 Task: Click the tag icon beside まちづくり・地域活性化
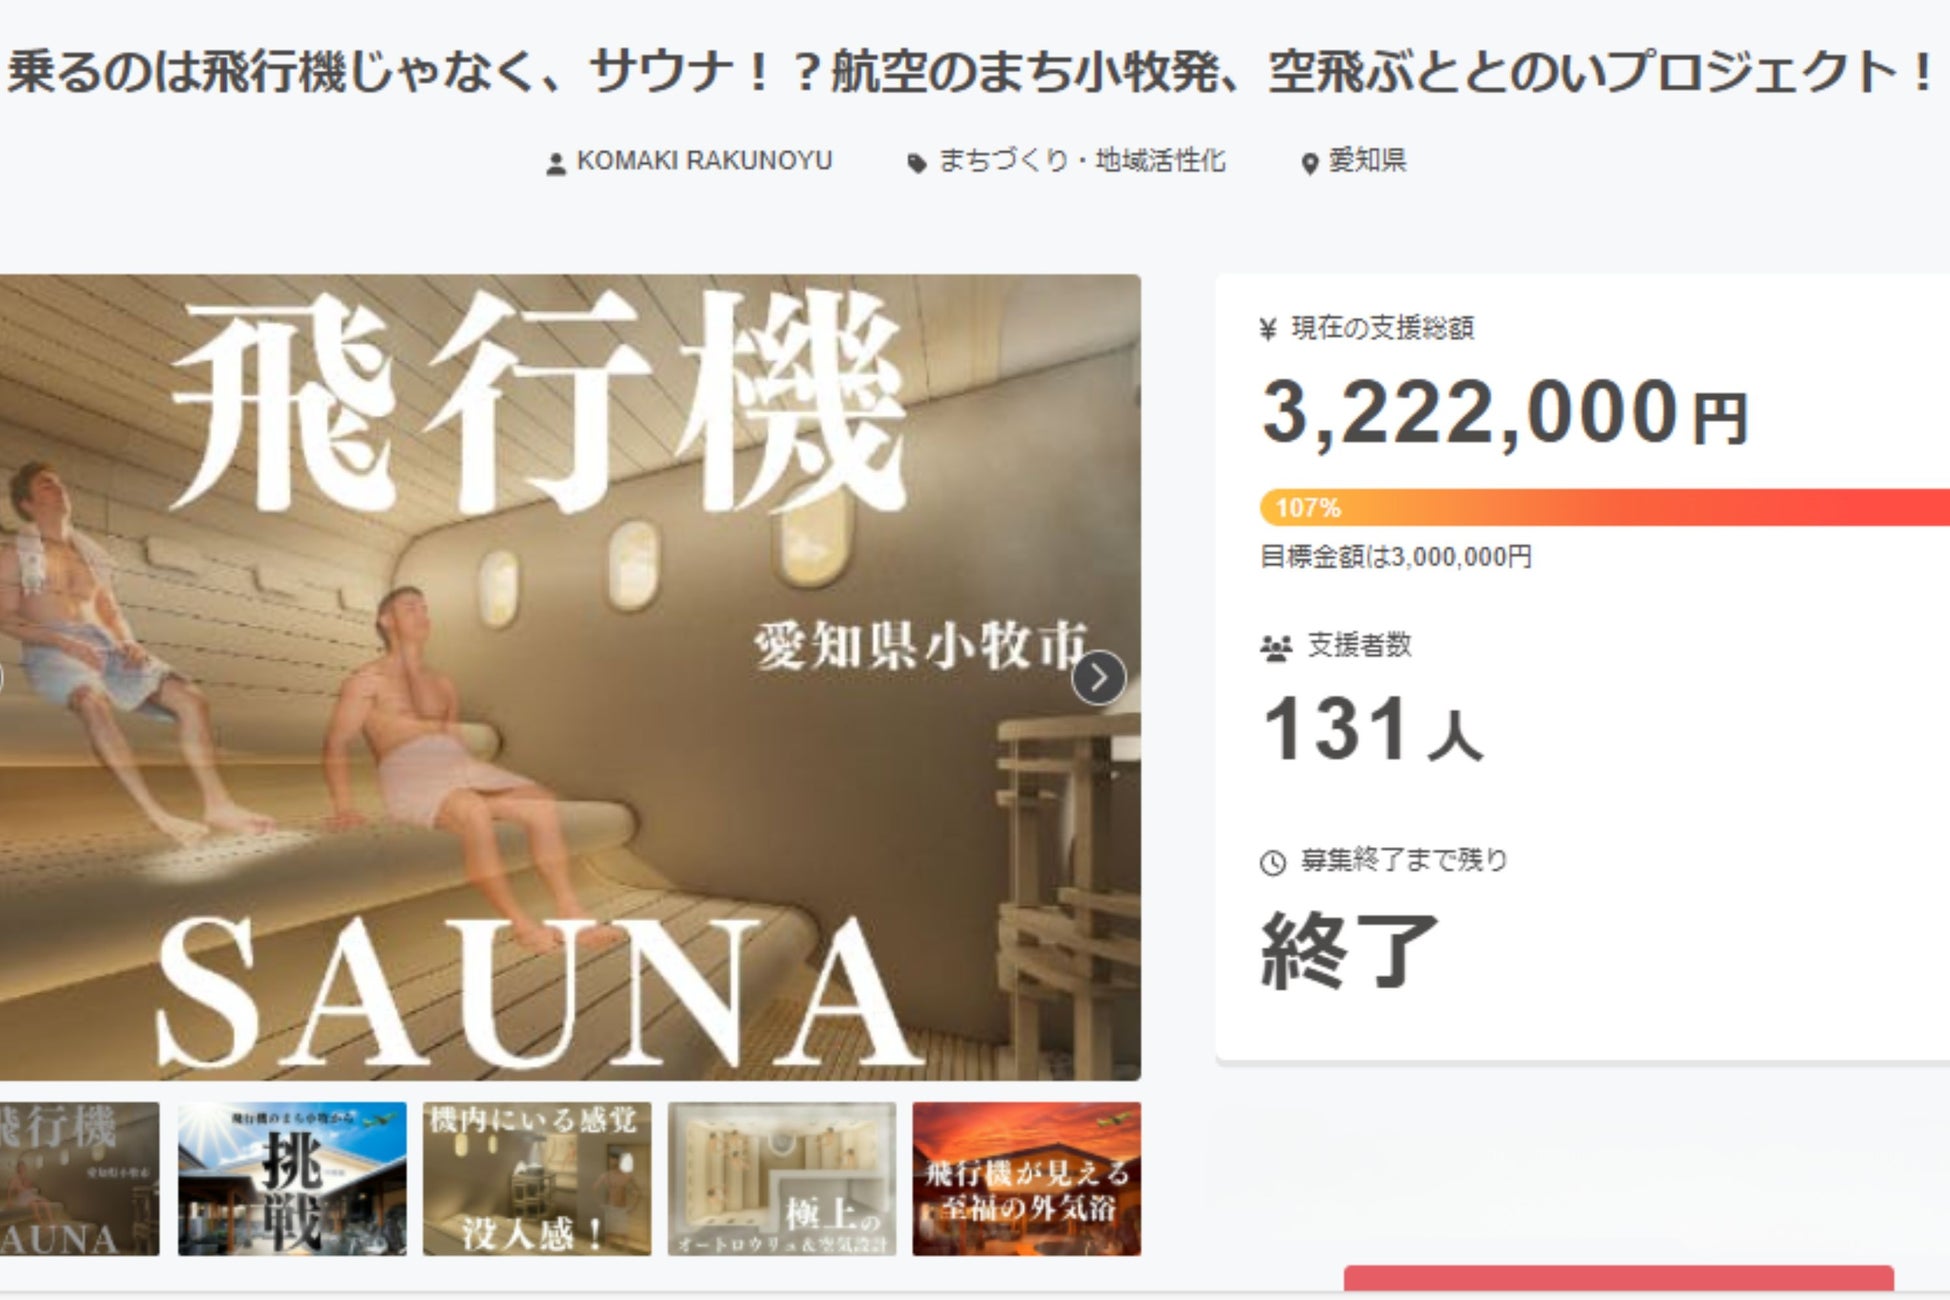tap(916, 163)
